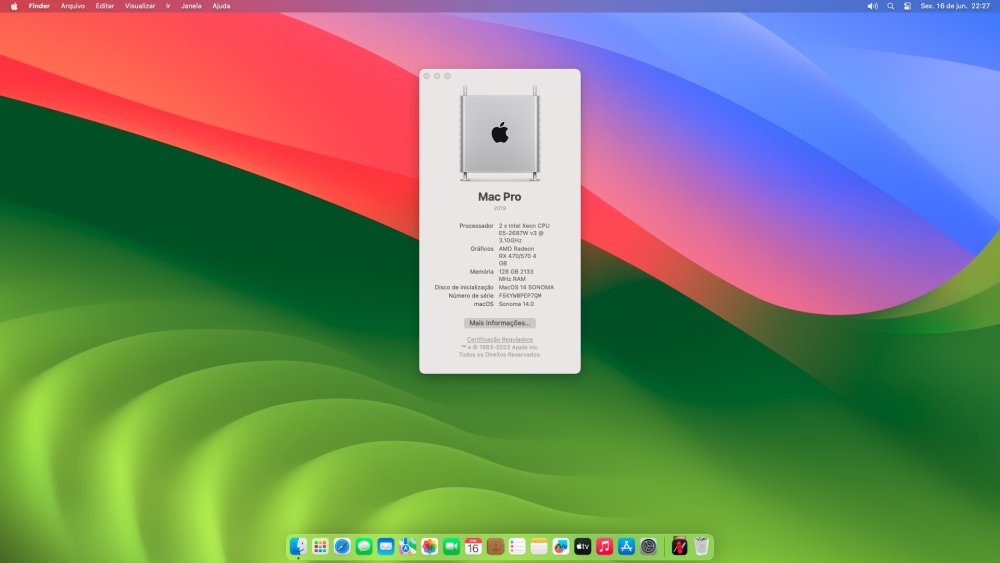This screenshot has width=1000, height=563.
Task: Open the Apple menu
Action: (14, 6)
